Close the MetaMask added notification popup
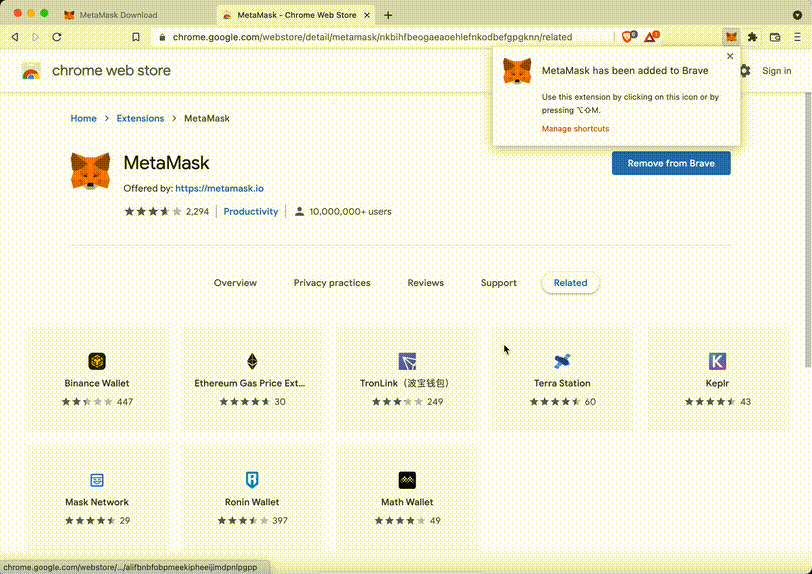Viewport: 812px width, 574px height. point(730,56)
